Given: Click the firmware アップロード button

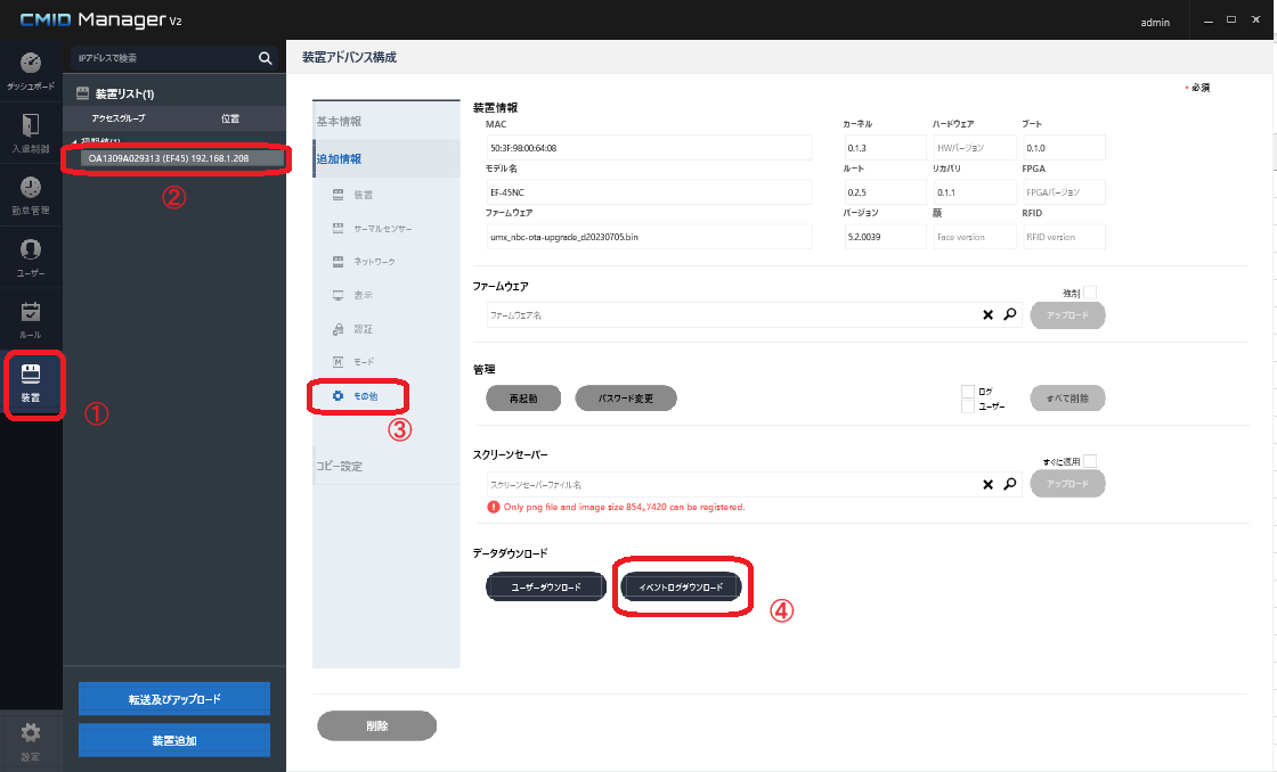Looking at the screenshot, I should click(x=1067, y=315).
